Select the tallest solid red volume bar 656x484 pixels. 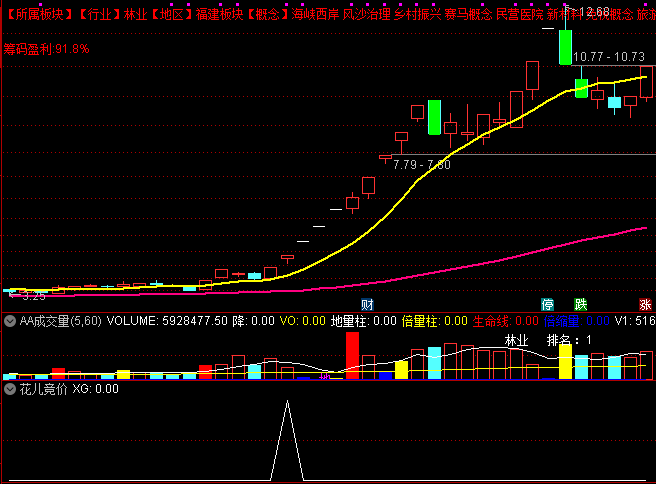point(352,356)
